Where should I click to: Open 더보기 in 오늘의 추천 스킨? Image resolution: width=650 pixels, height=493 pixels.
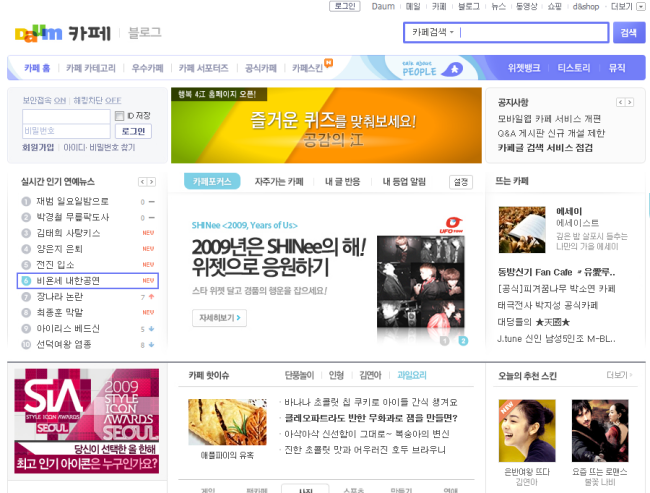tap(619, 375)
